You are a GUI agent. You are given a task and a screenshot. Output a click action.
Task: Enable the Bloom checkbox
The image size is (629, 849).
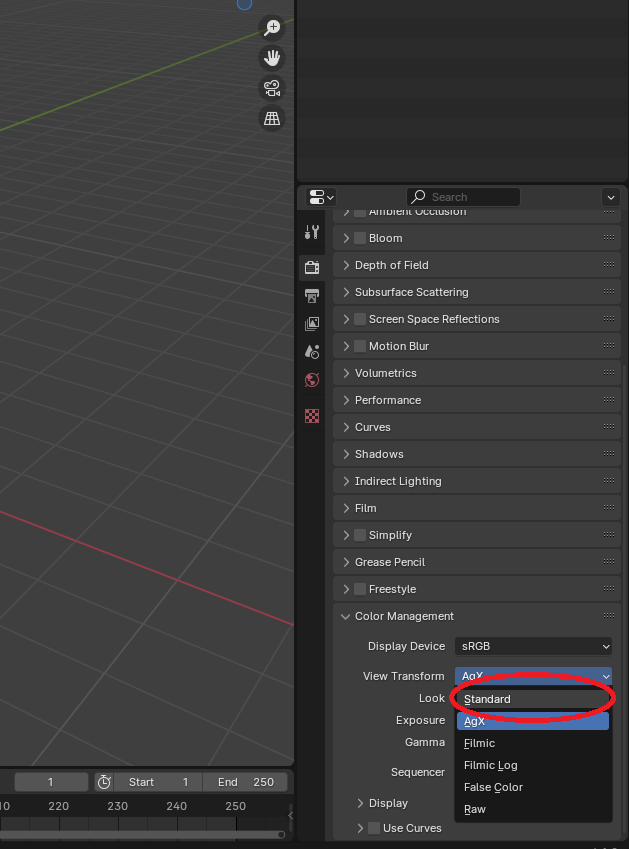(360, 238)
